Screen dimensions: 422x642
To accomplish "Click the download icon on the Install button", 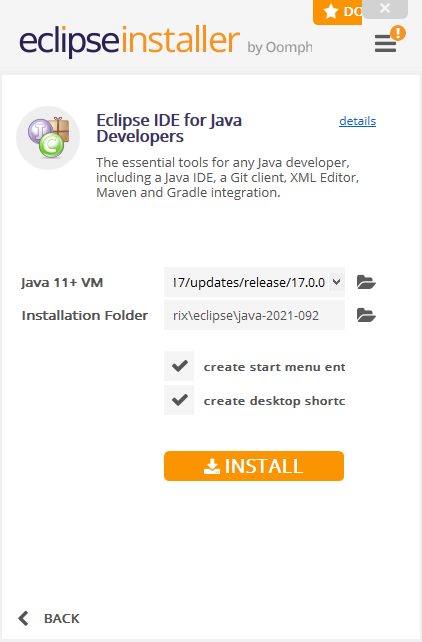I will coord(212,466).
